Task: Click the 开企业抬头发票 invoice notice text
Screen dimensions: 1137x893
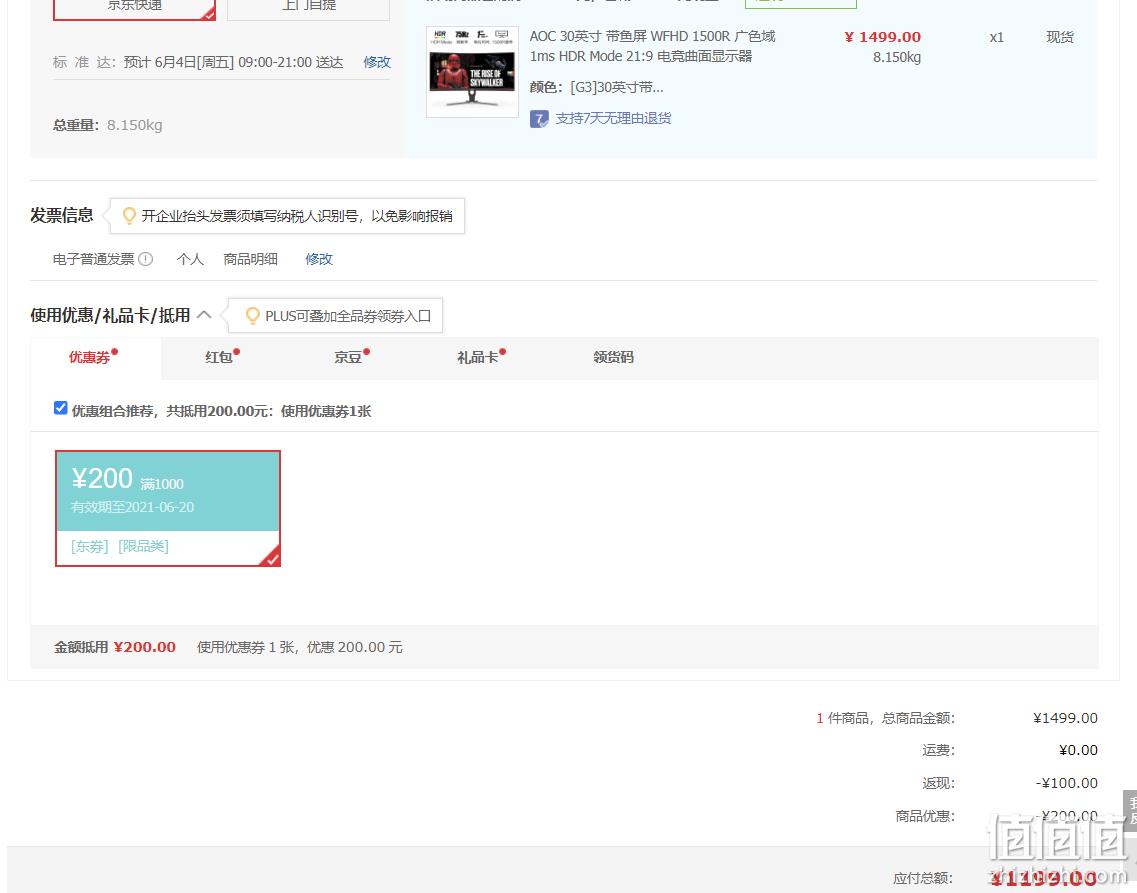Action: (x=297, y=216)
